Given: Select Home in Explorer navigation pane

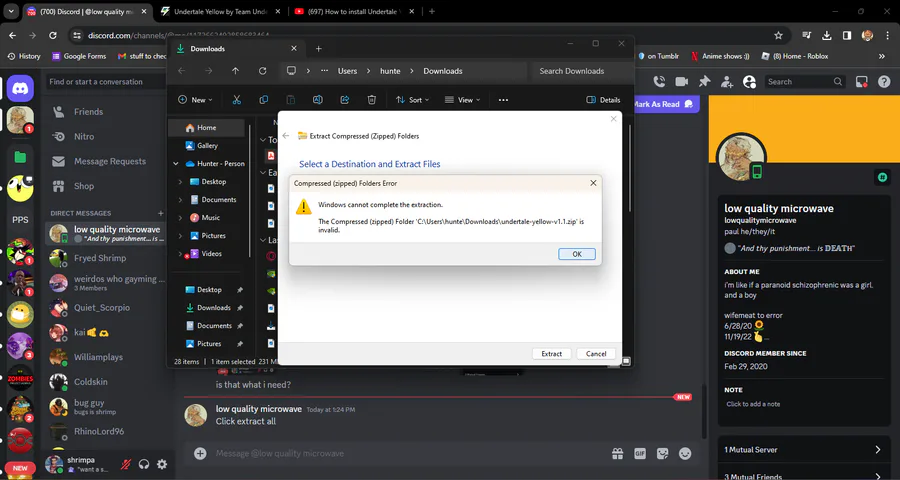Looking at the screenshot, I should click(x=207, y=127).
